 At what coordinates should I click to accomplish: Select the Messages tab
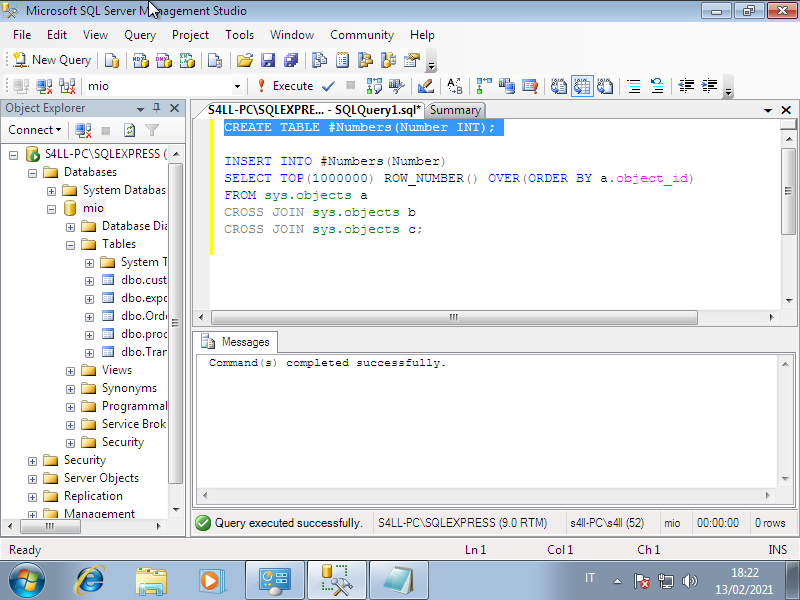(238, 342)
